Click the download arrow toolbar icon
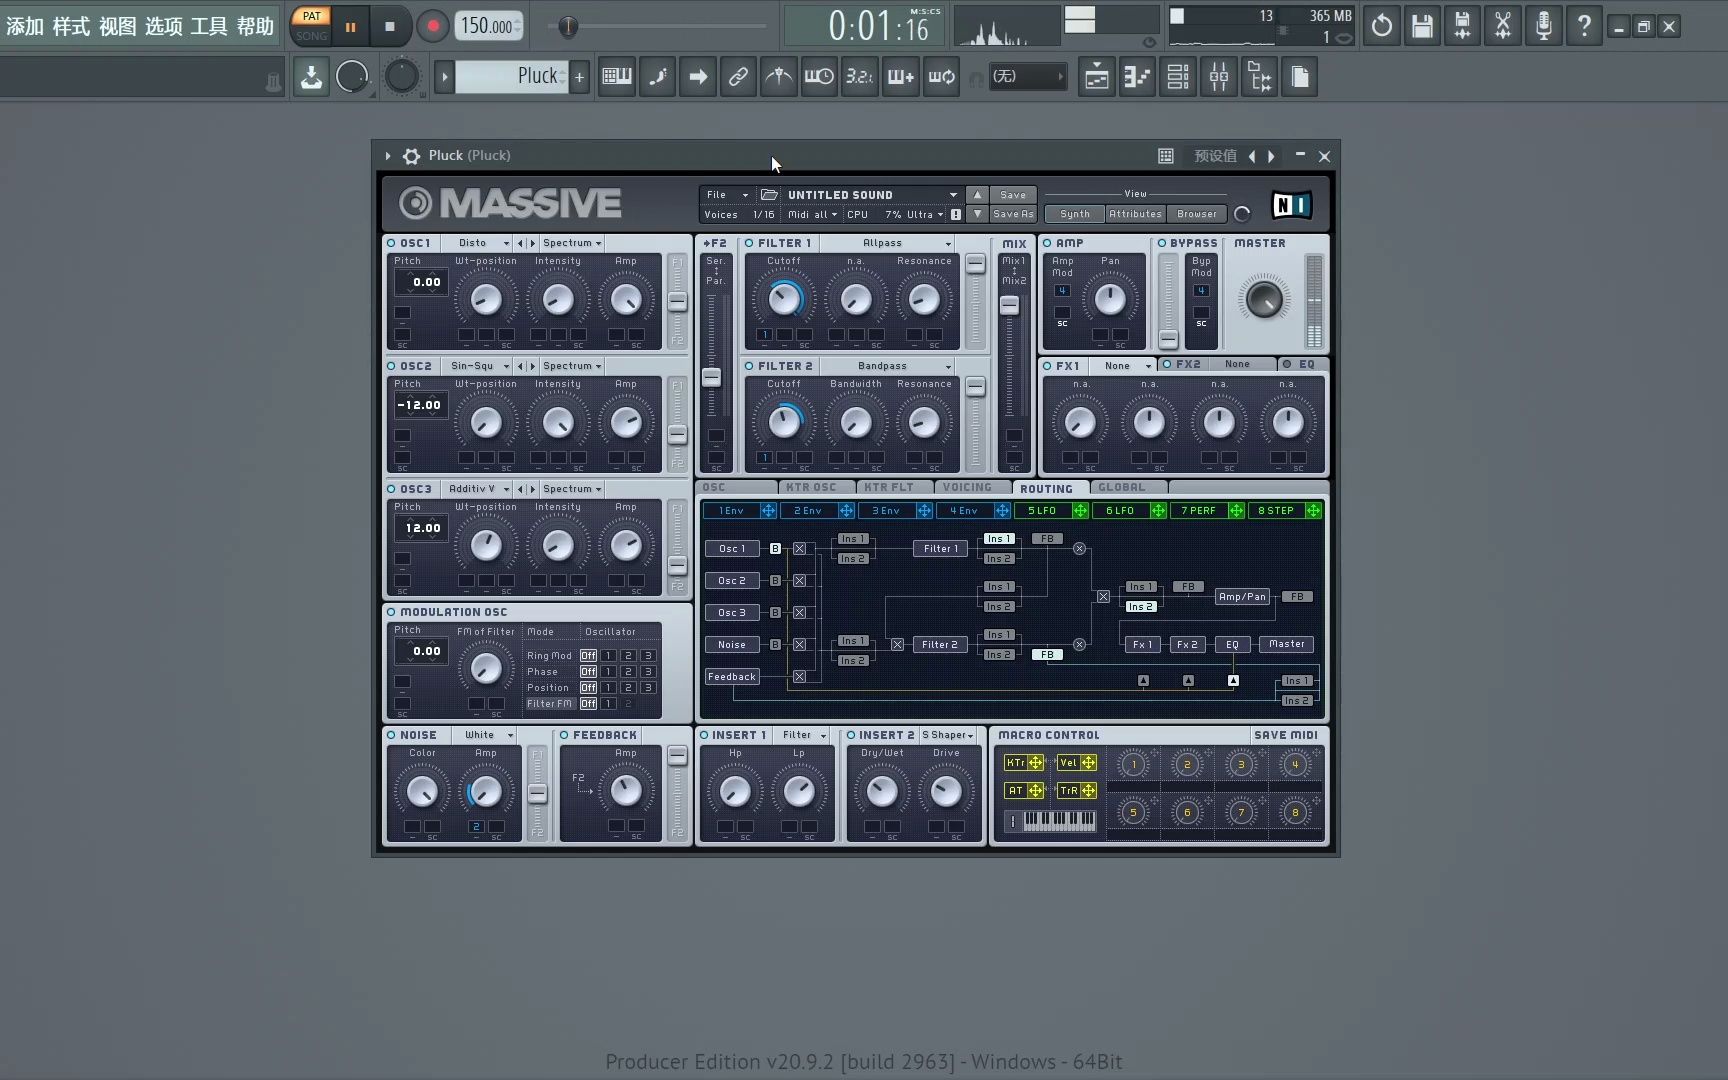Image resolution: width=1728 pixels, height=1080 pixels. 311,77
